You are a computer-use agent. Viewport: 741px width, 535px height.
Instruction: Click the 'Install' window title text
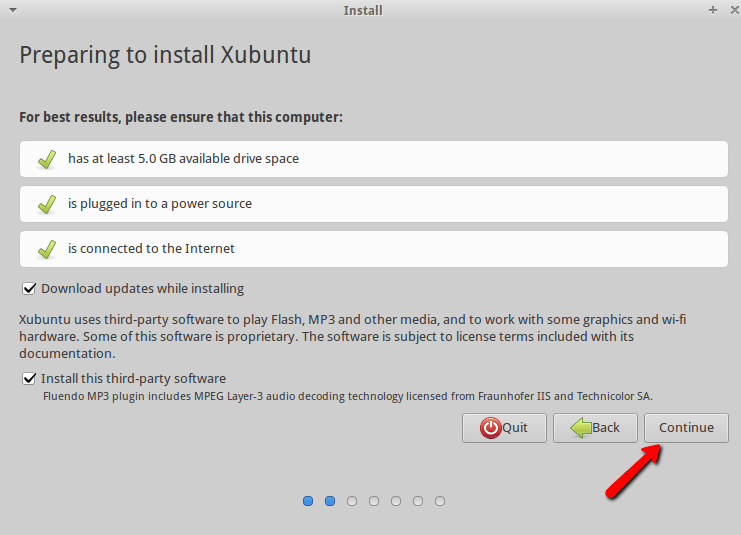coord(363,10)
